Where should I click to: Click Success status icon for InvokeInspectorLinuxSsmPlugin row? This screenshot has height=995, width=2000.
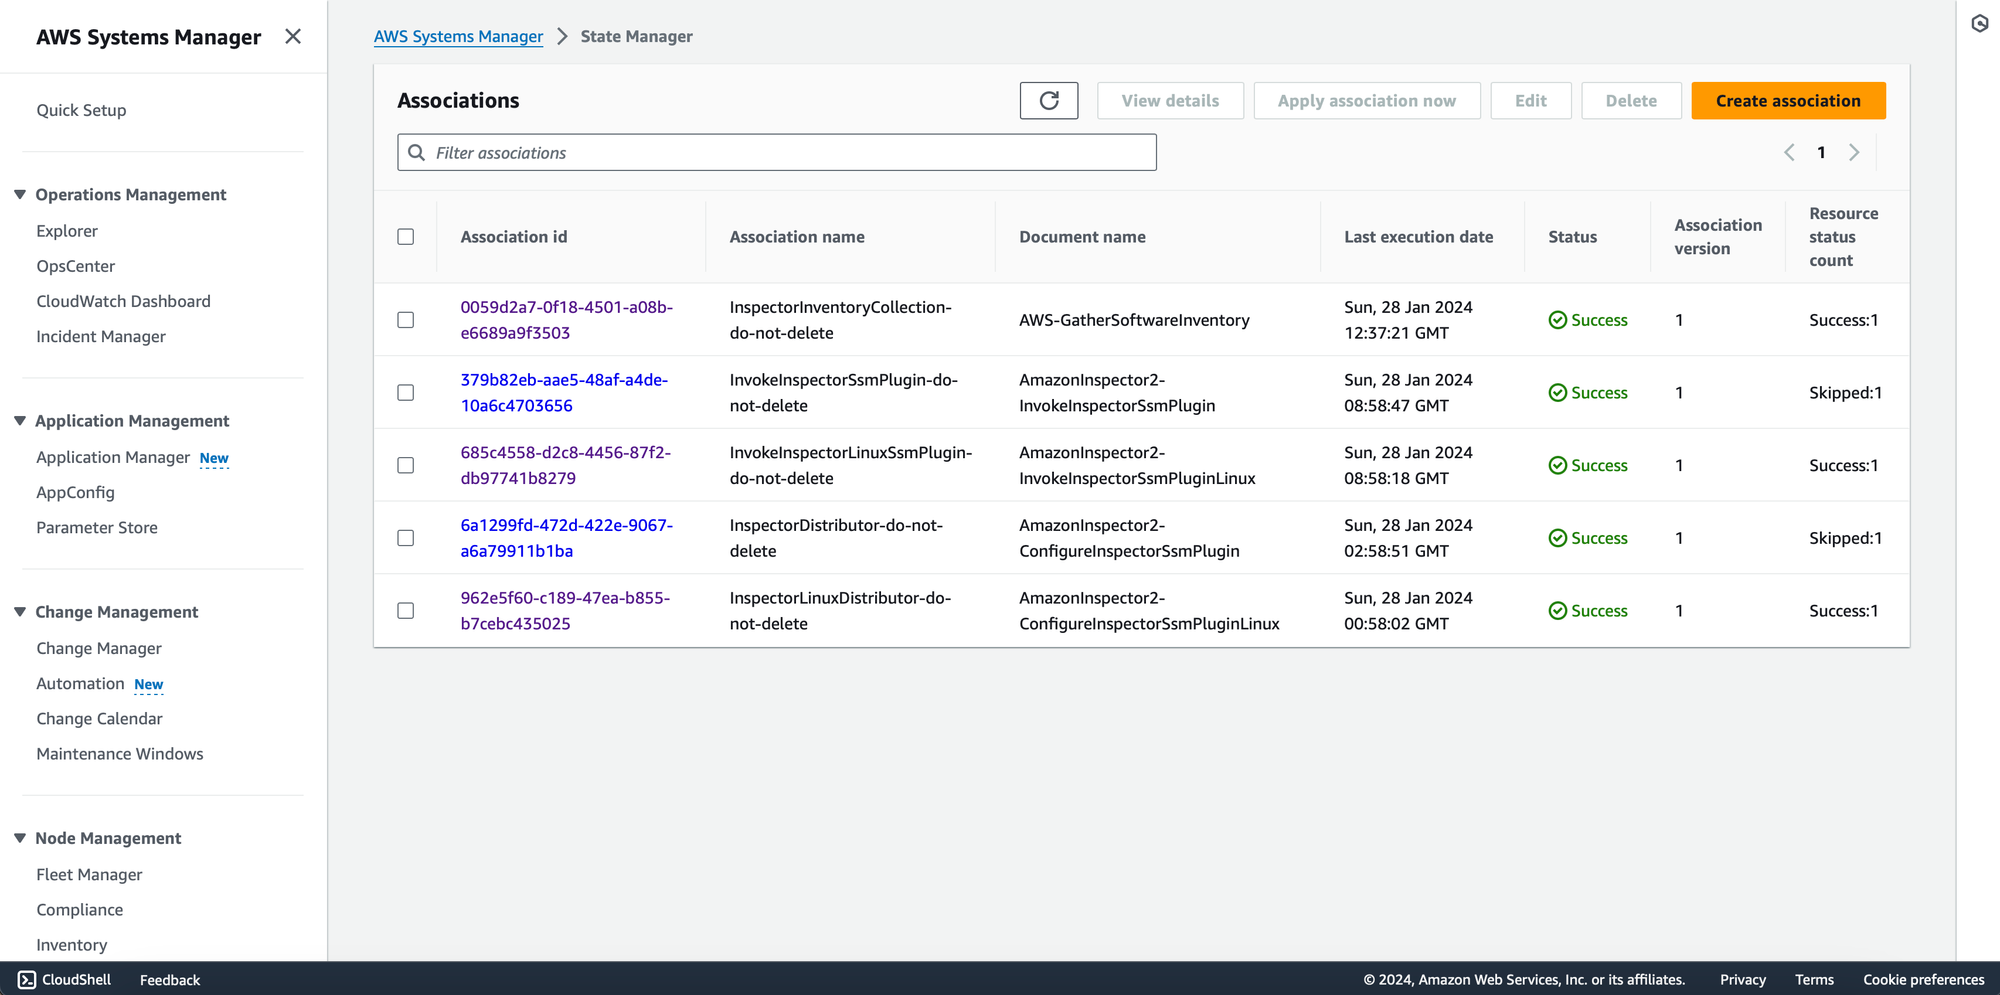coord(1557,465)
